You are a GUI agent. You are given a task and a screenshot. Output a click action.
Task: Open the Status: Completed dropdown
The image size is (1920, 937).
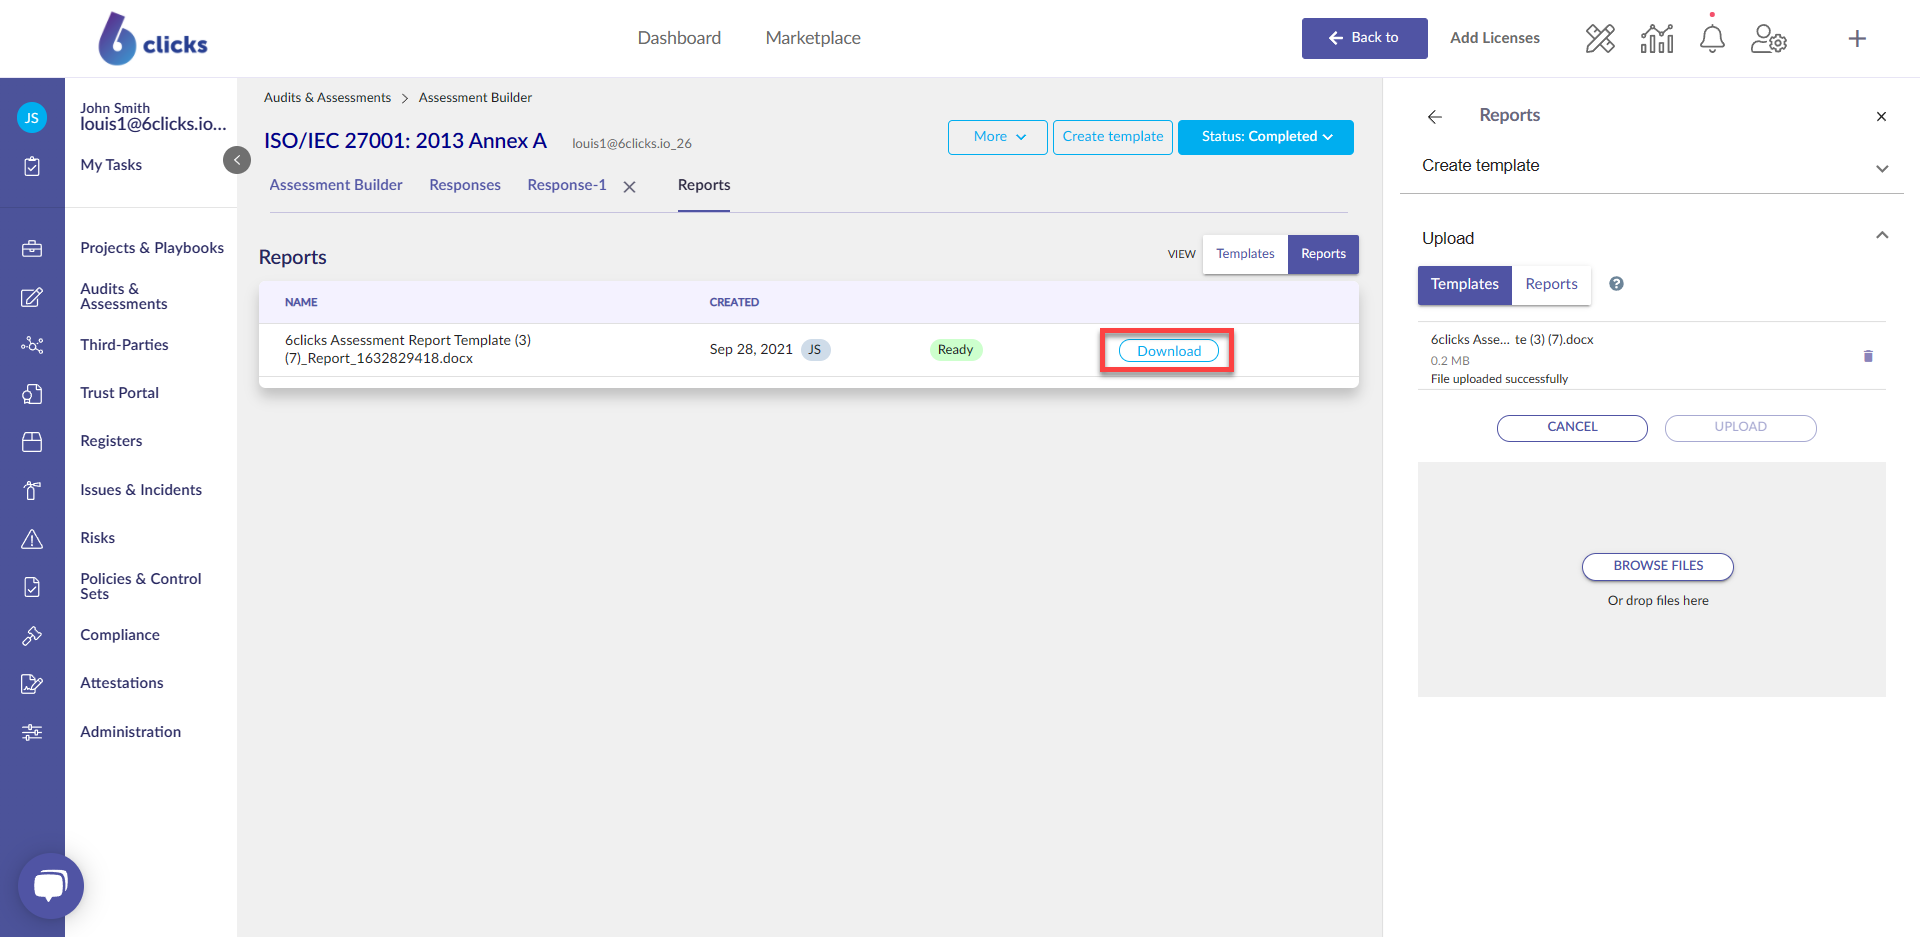(1266, 137)
